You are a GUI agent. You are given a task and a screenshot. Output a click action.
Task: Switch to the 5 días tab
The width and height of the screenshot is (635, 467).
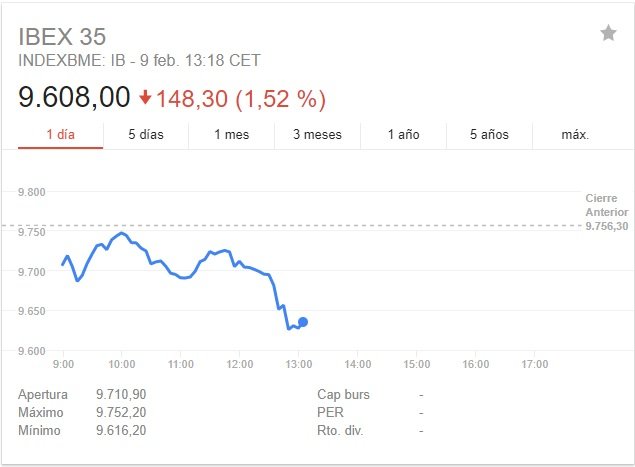point(146,135)
